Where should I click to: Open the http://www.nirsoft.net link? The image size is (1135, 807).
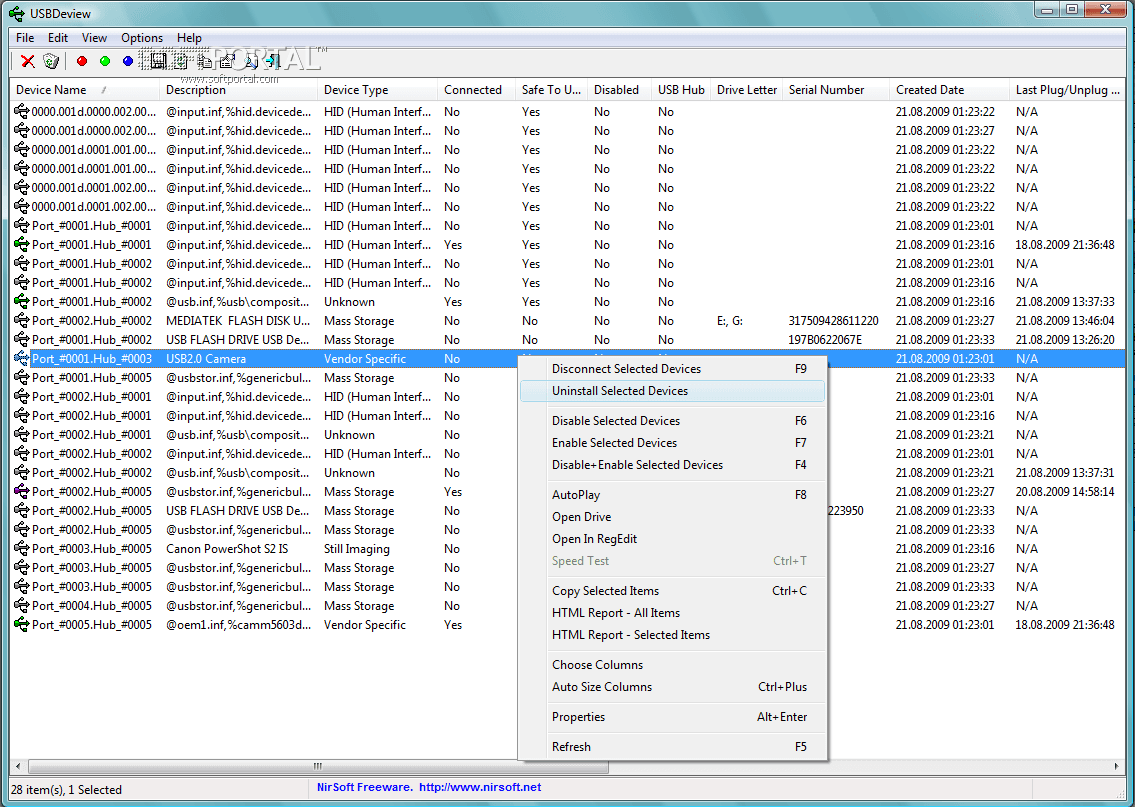pos(480,787)
